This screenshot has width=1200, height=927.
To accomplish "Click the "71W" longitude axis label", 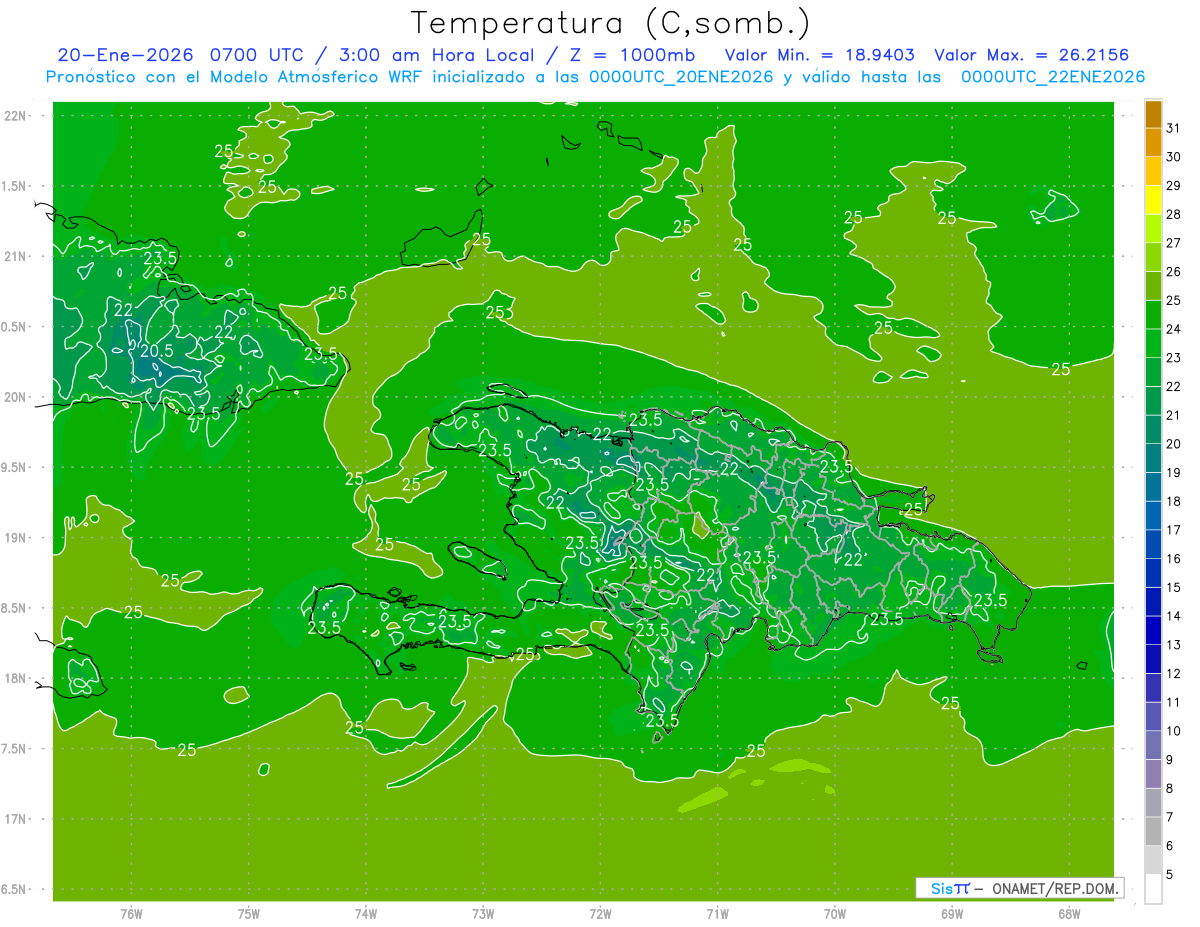I will [x=717, y=914].
